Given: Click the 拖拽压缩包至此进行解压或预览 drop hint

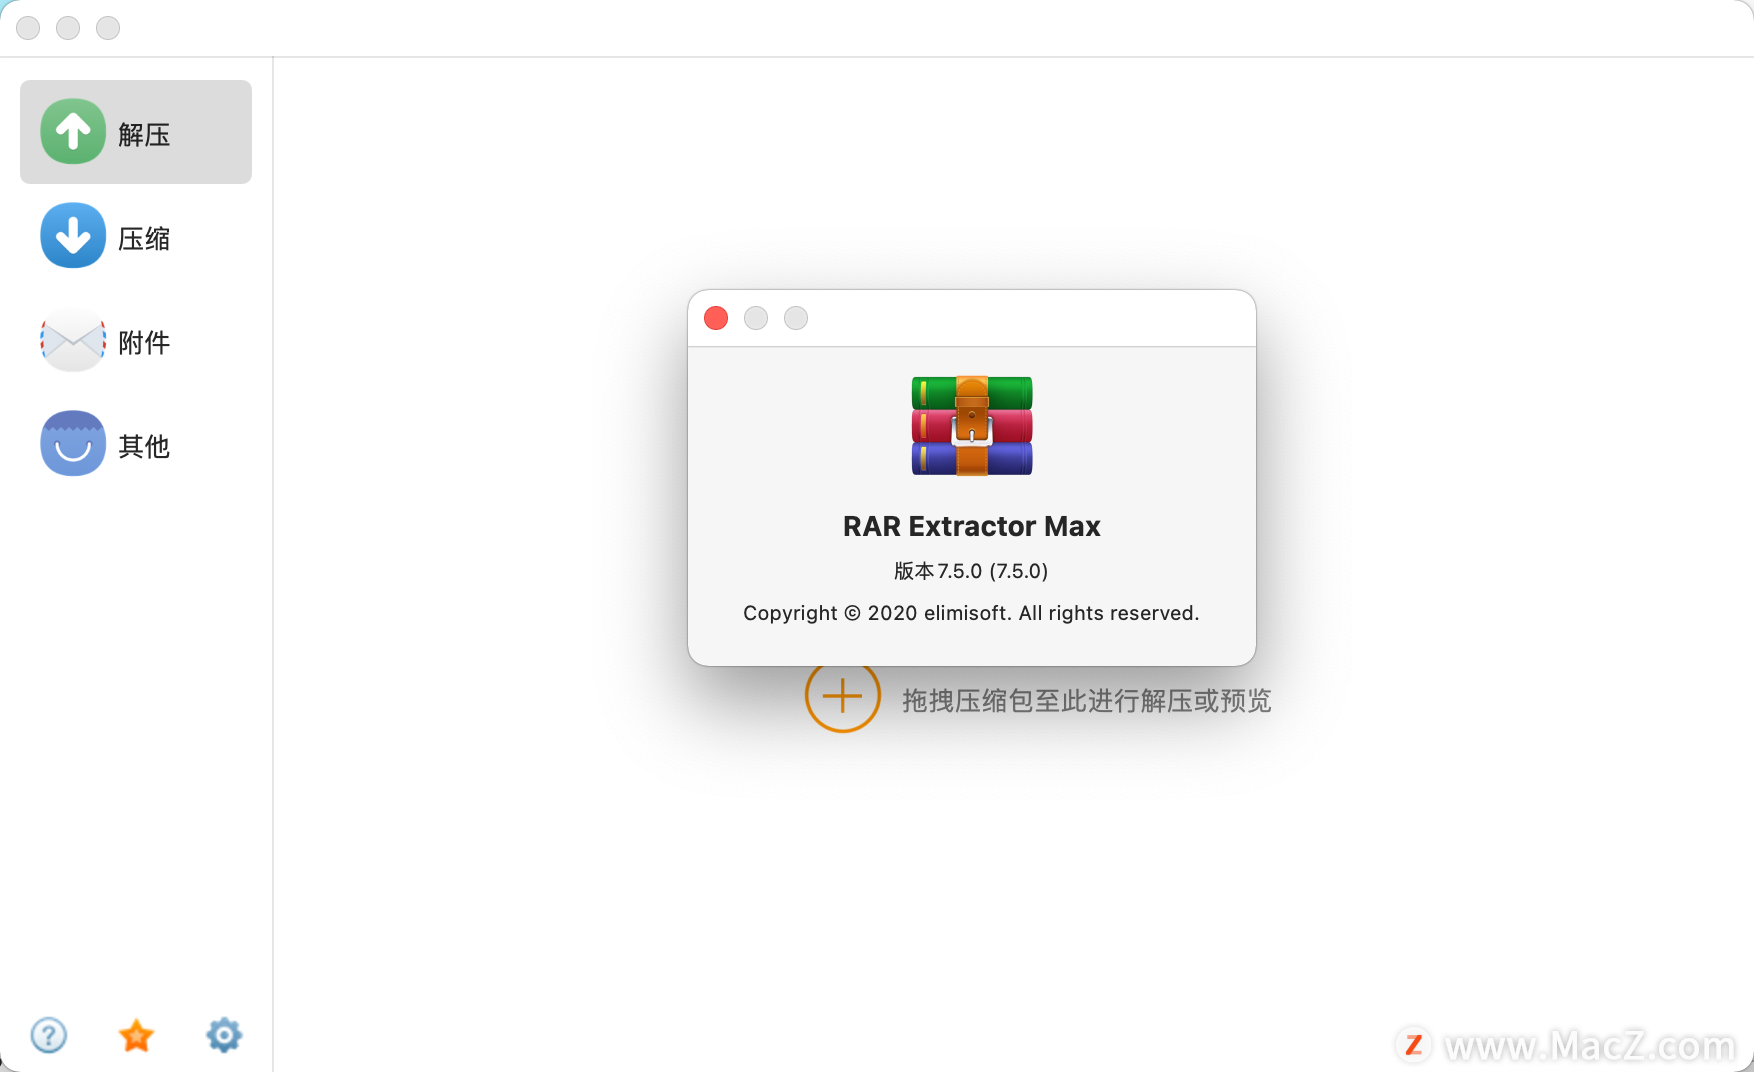Looking at the screenshot, I should tap(1087, 700).
